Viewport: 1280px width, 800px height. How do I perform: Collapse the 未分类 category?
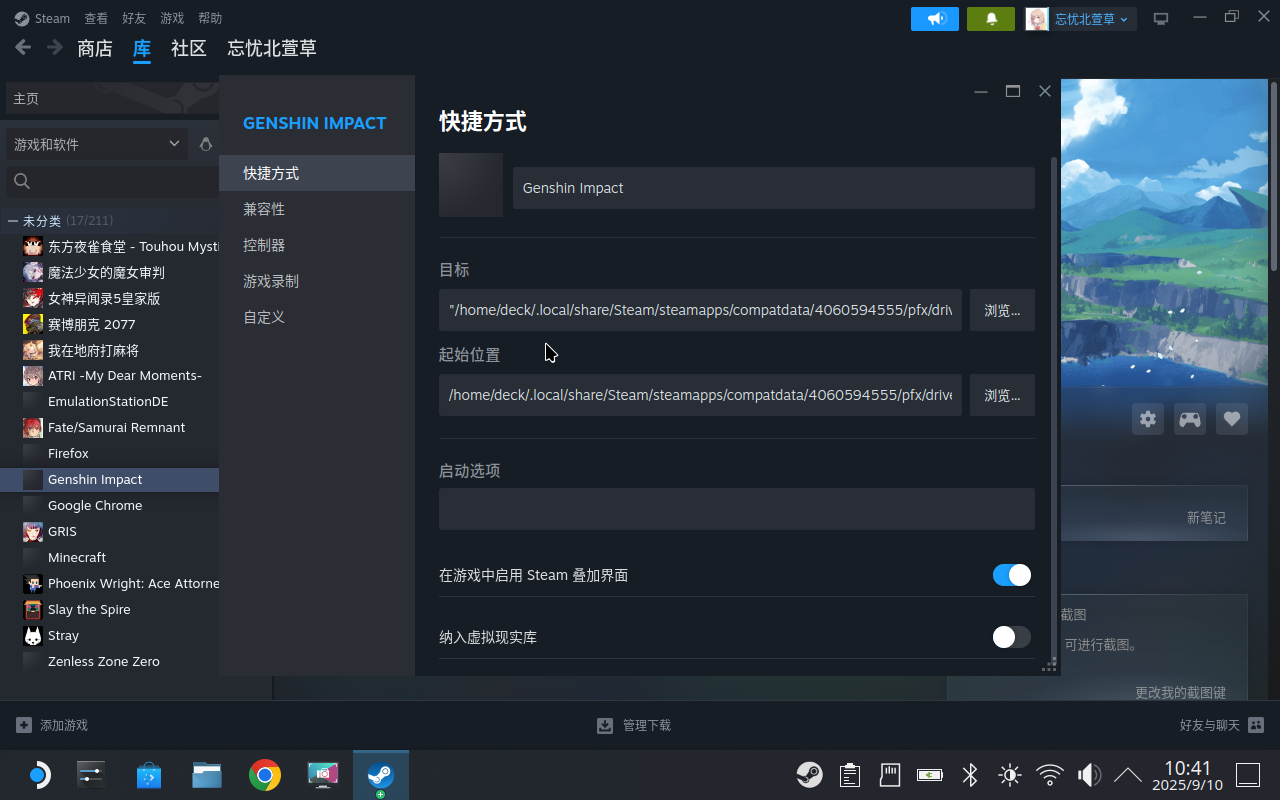coord(13,220)
